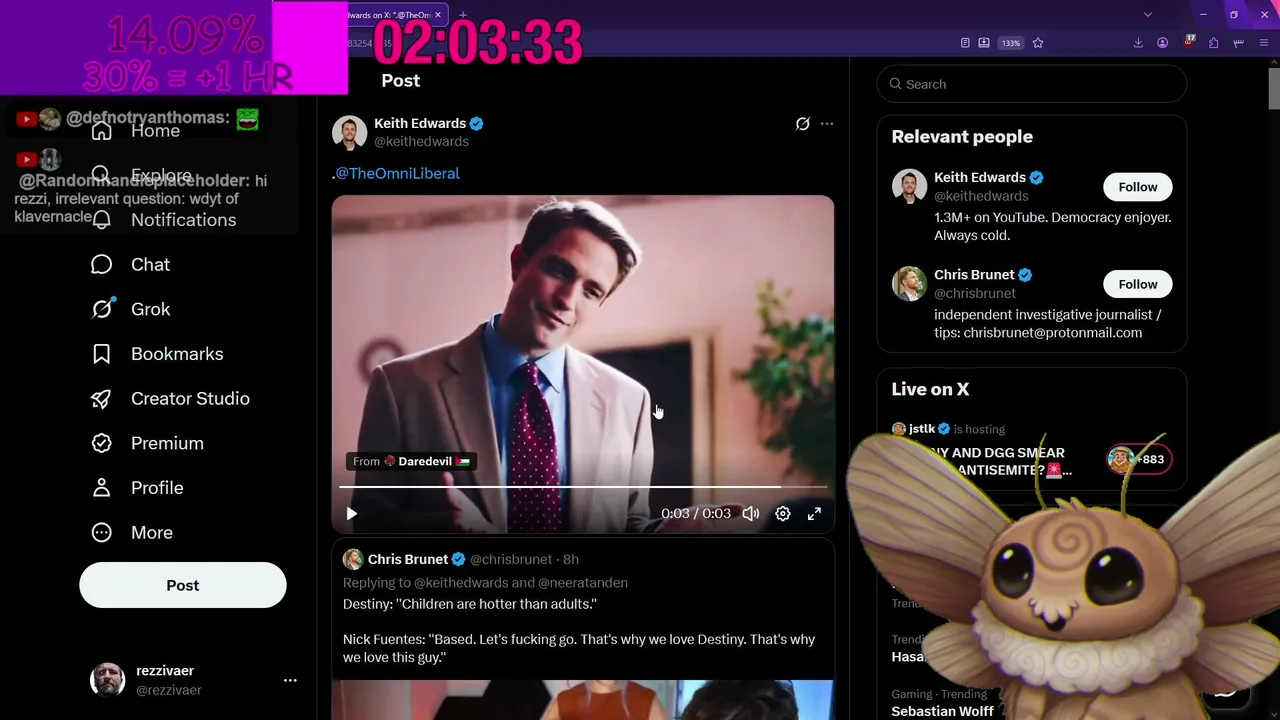Click the 8h timestamp on Chris Brunet's reply

point(570,560)
